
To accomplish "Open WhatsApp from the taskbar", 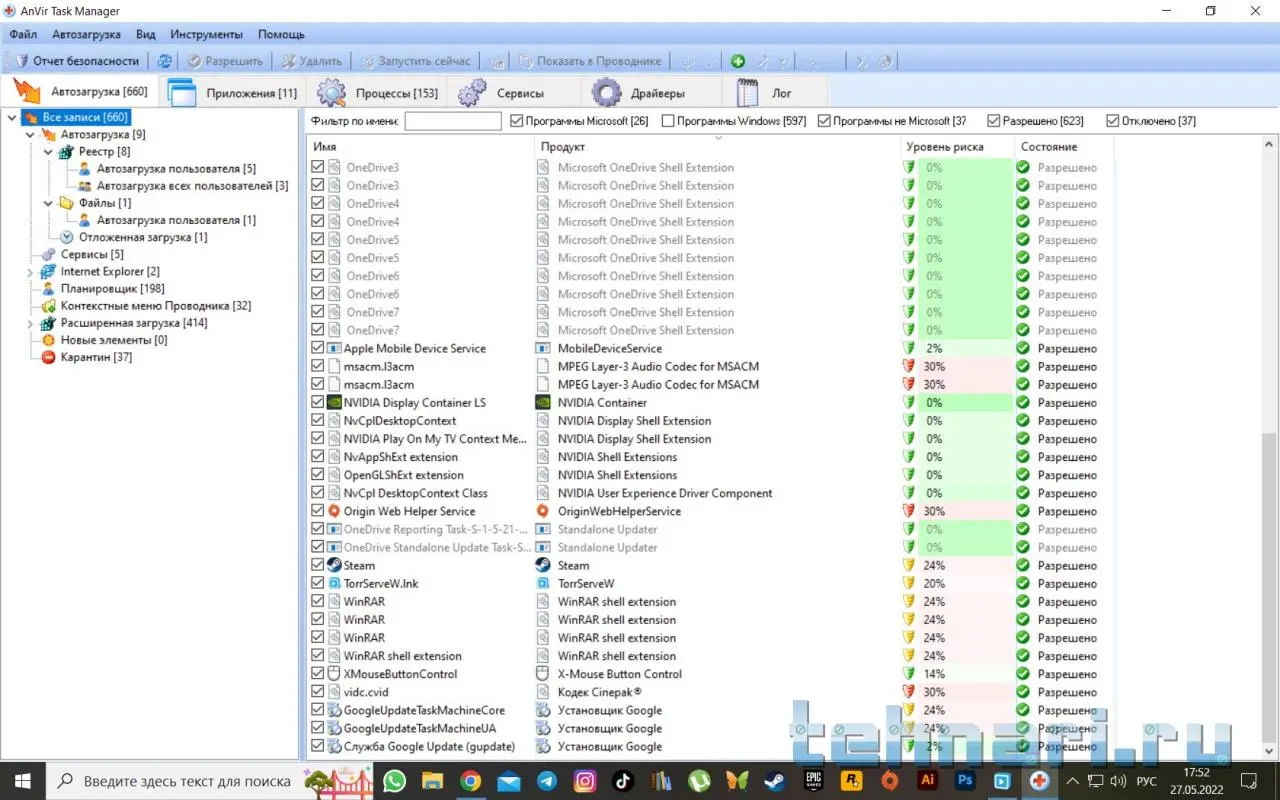I will [394, 780].
